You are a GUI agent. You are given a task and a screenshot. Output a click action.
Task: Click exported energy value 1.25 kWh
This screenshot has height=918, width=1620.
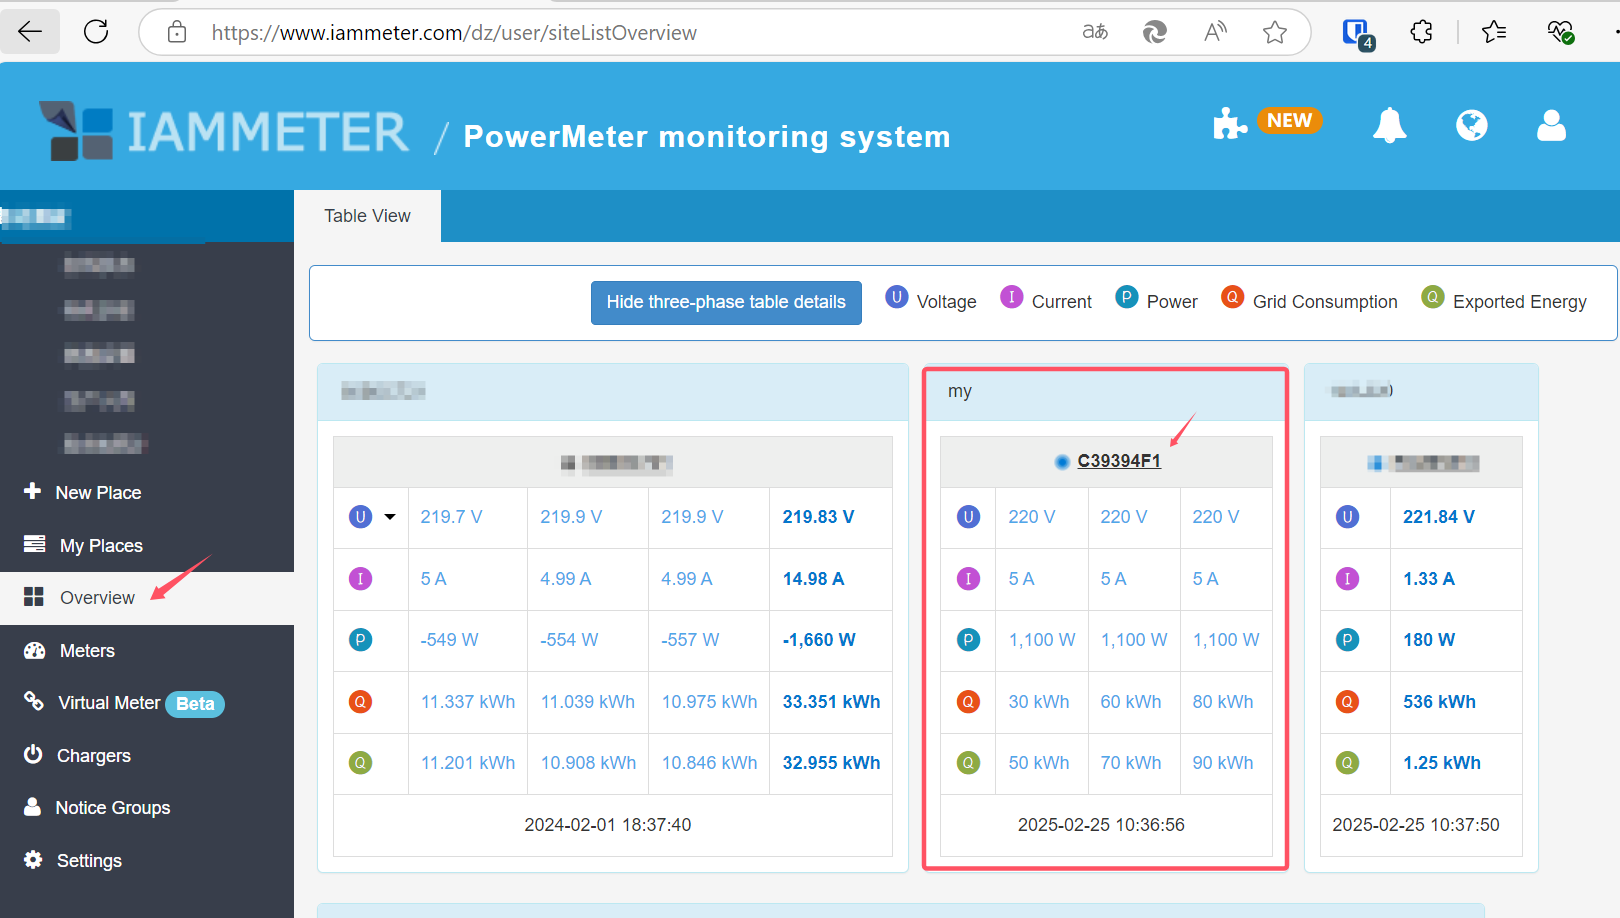(x=1442, y=763)
